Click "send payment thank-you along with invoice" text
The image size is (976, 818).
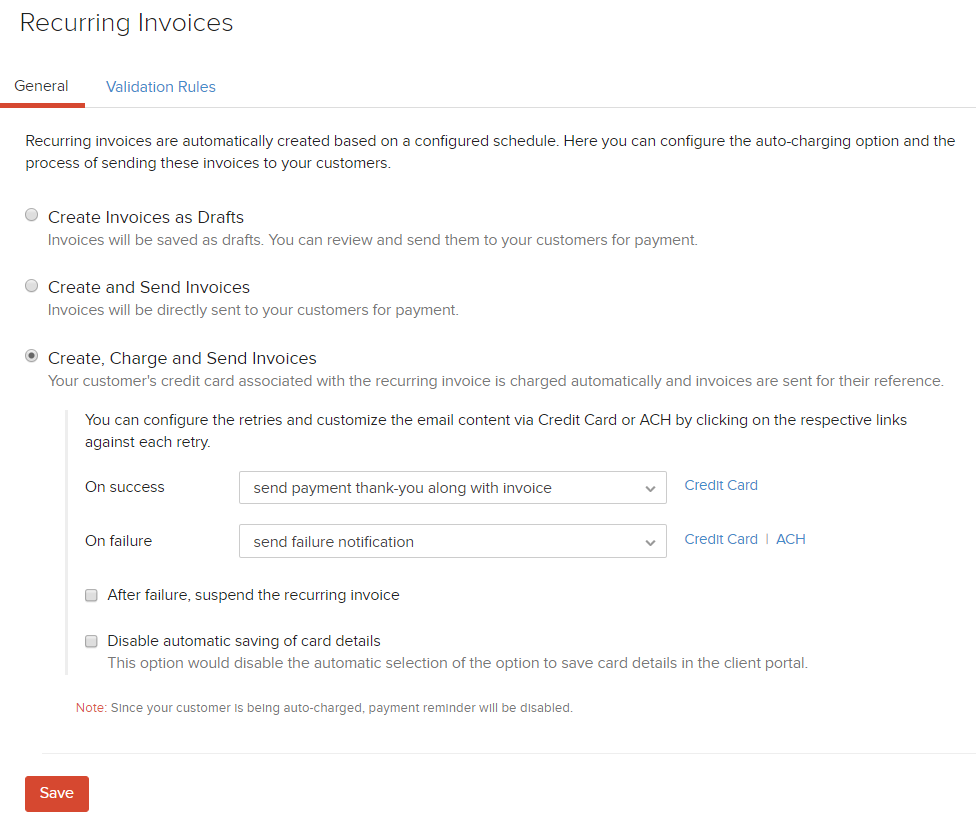400,487
